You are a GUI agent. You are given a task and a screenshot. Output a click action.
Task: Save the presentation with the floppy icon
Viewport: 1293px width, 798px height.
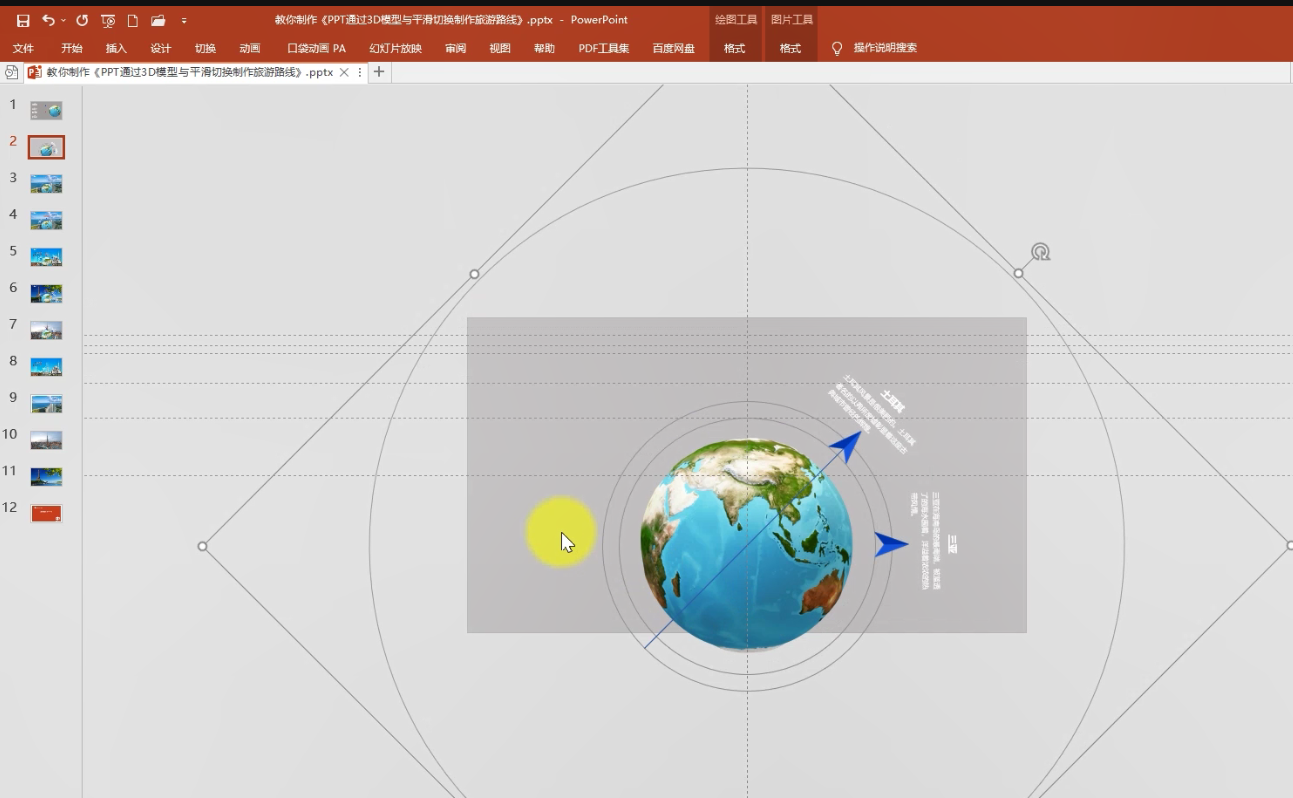point(23,20)
